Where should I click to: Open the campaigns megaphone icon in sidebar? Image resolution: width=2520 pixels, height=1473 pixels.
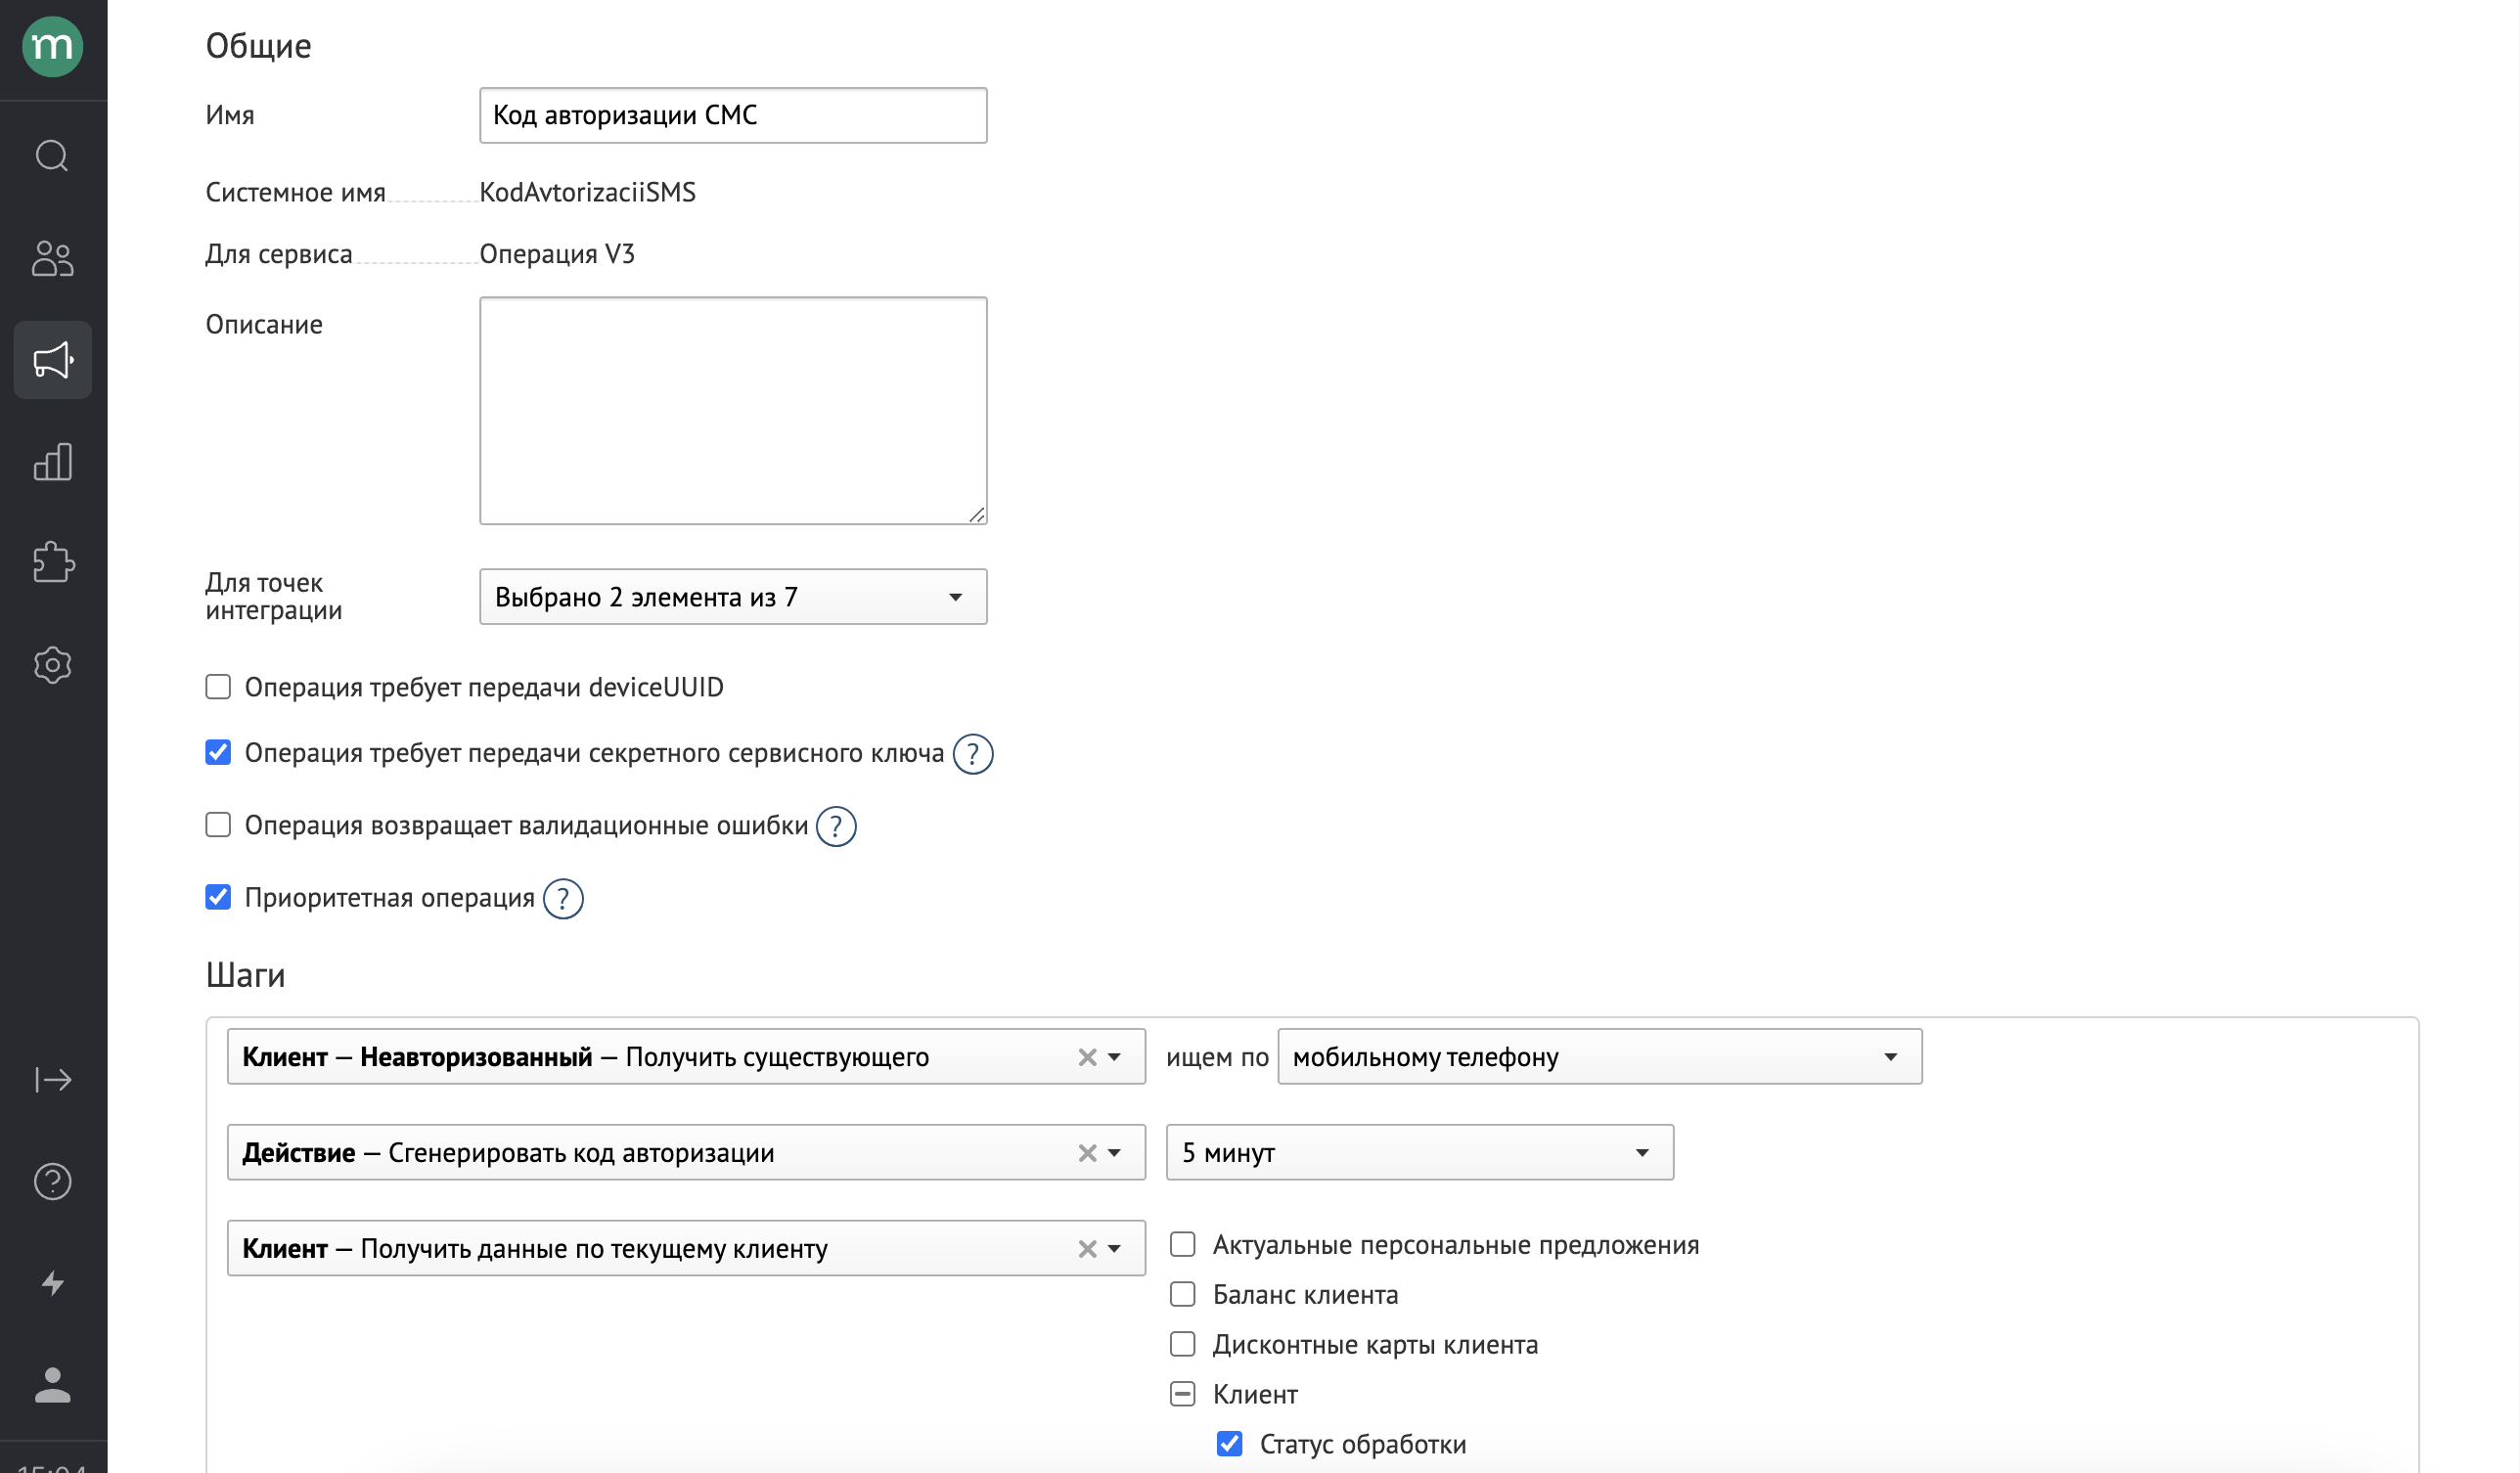[x=52, y=360]
